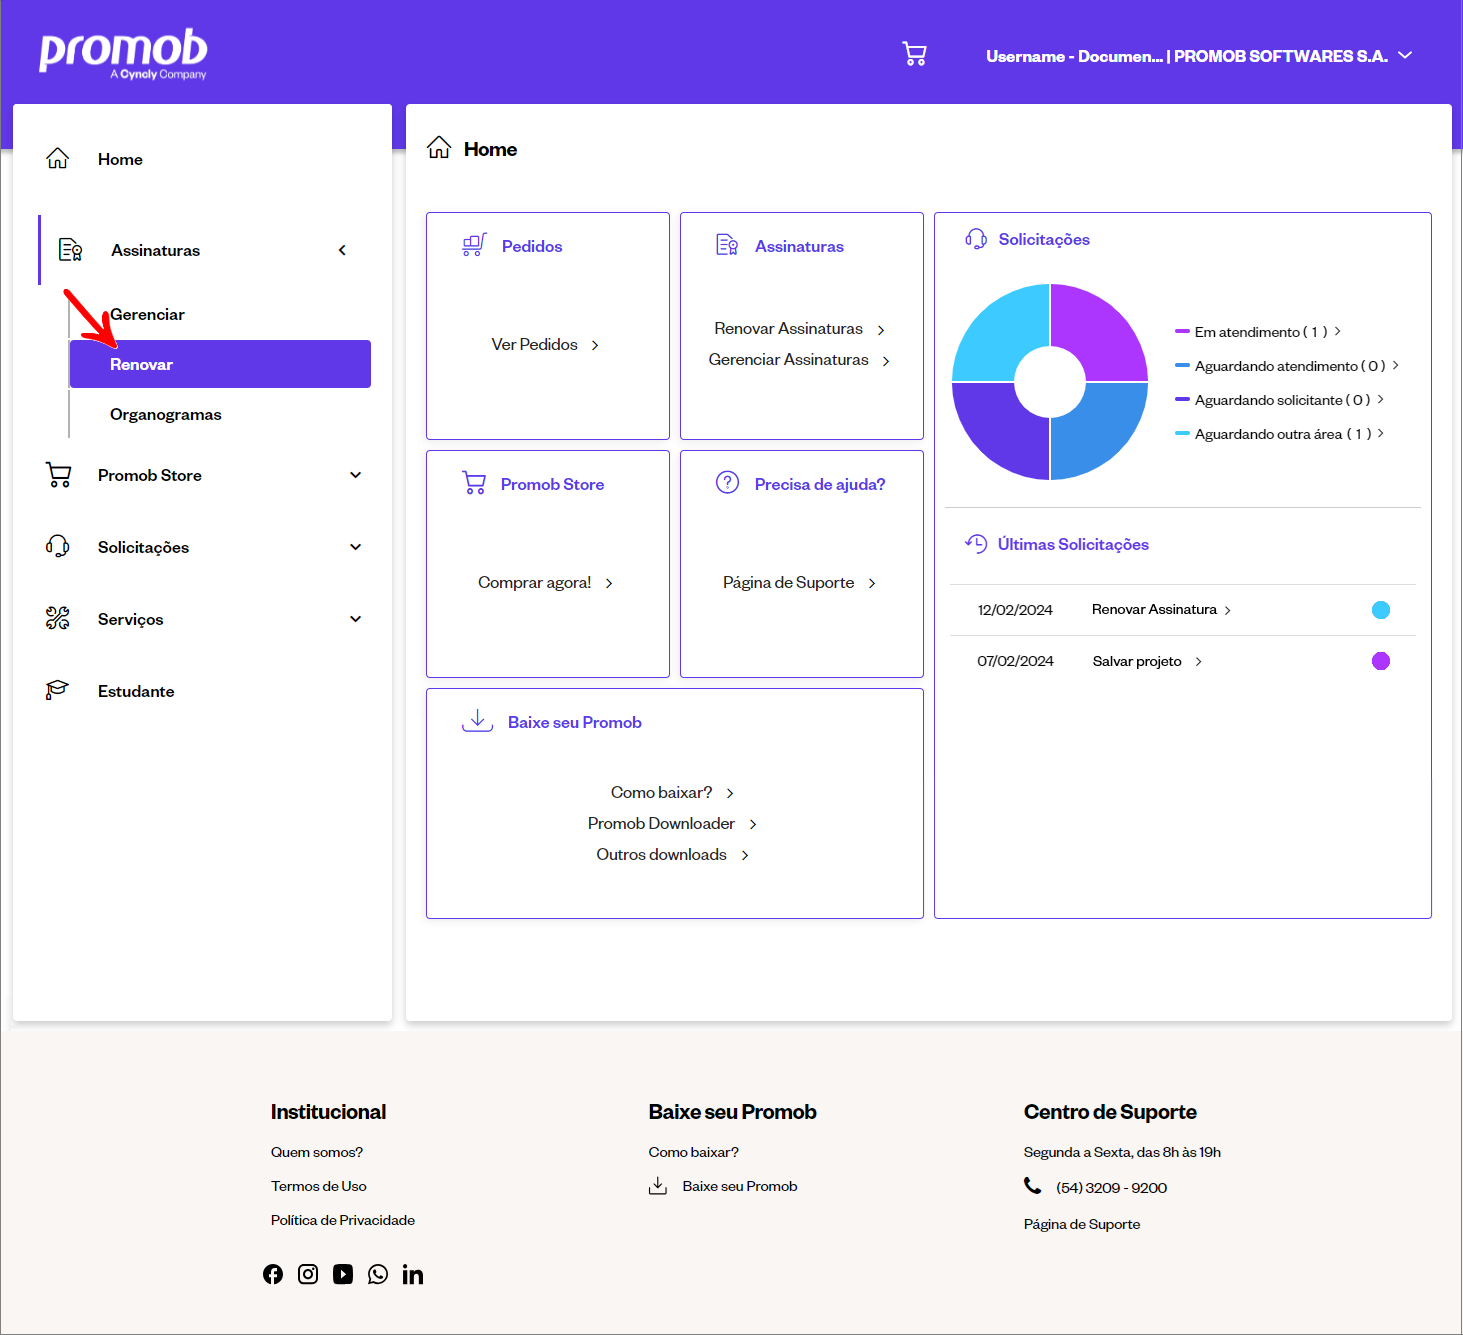Click the Assinaturas document icon in sidebar

point(70,250)
